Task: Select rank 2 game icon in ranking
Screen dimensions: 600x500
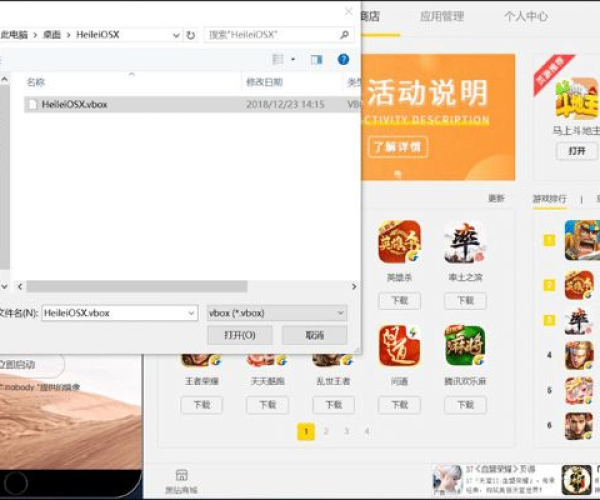Action: (579, 285)
